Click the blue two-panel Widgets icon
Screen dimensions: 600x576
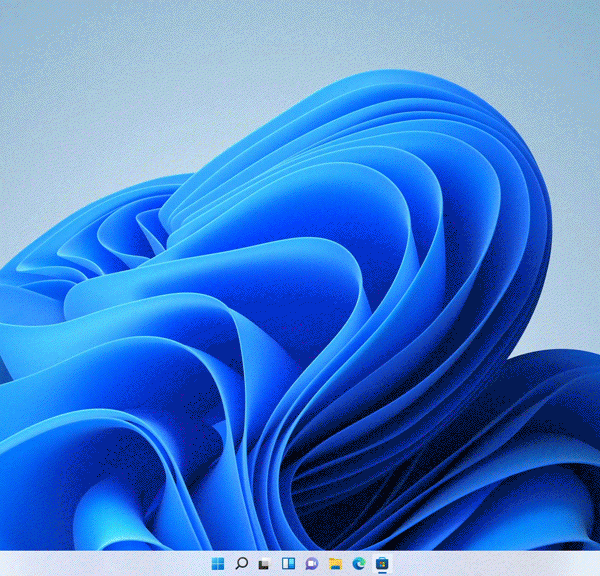tap(288, 564)
